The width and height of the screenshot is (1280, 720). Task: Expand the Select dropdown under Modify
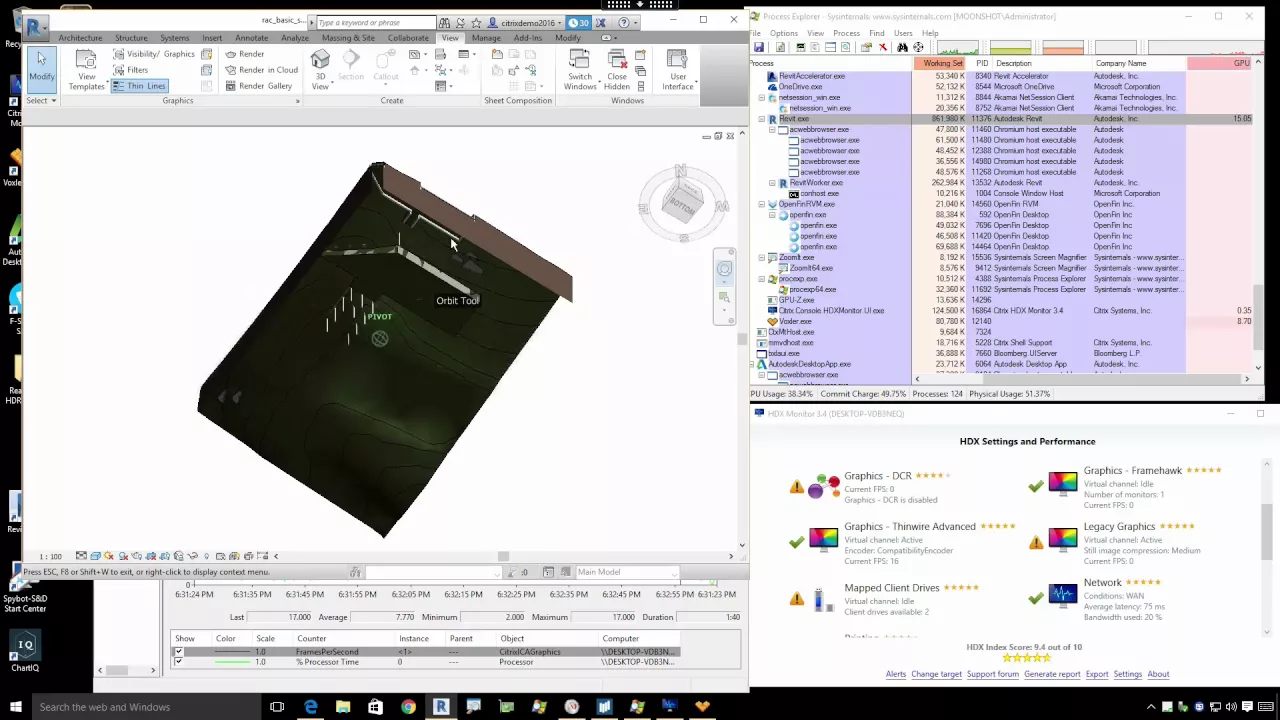[41, 100]
